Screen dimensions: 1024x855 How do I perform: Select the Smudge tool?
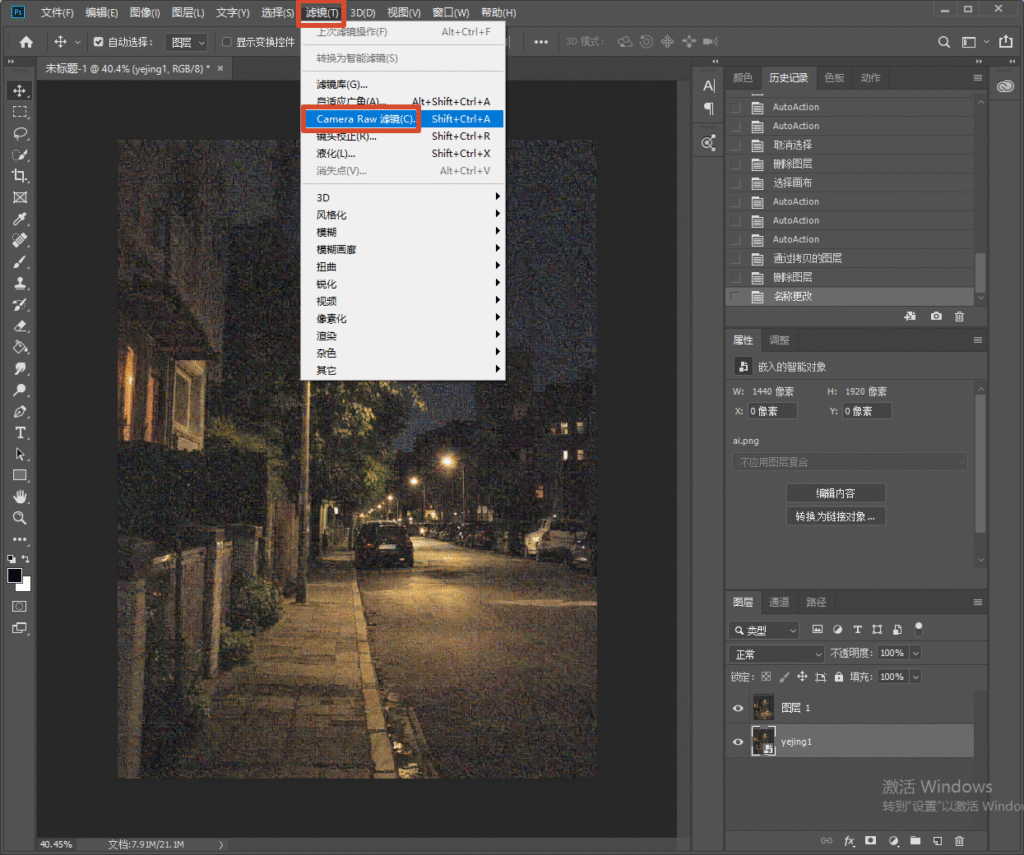click(20, 368)
